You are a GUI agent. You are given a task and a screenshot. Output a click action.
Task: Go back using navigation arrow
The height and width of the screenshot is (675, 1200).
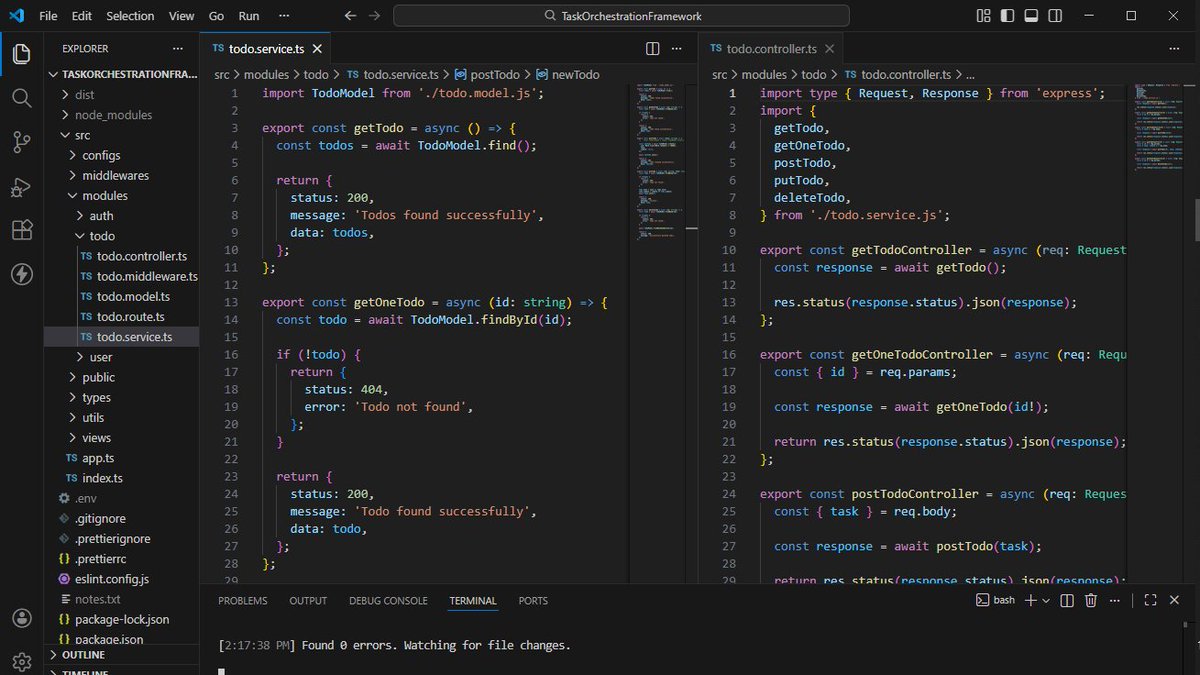[350, 16]
